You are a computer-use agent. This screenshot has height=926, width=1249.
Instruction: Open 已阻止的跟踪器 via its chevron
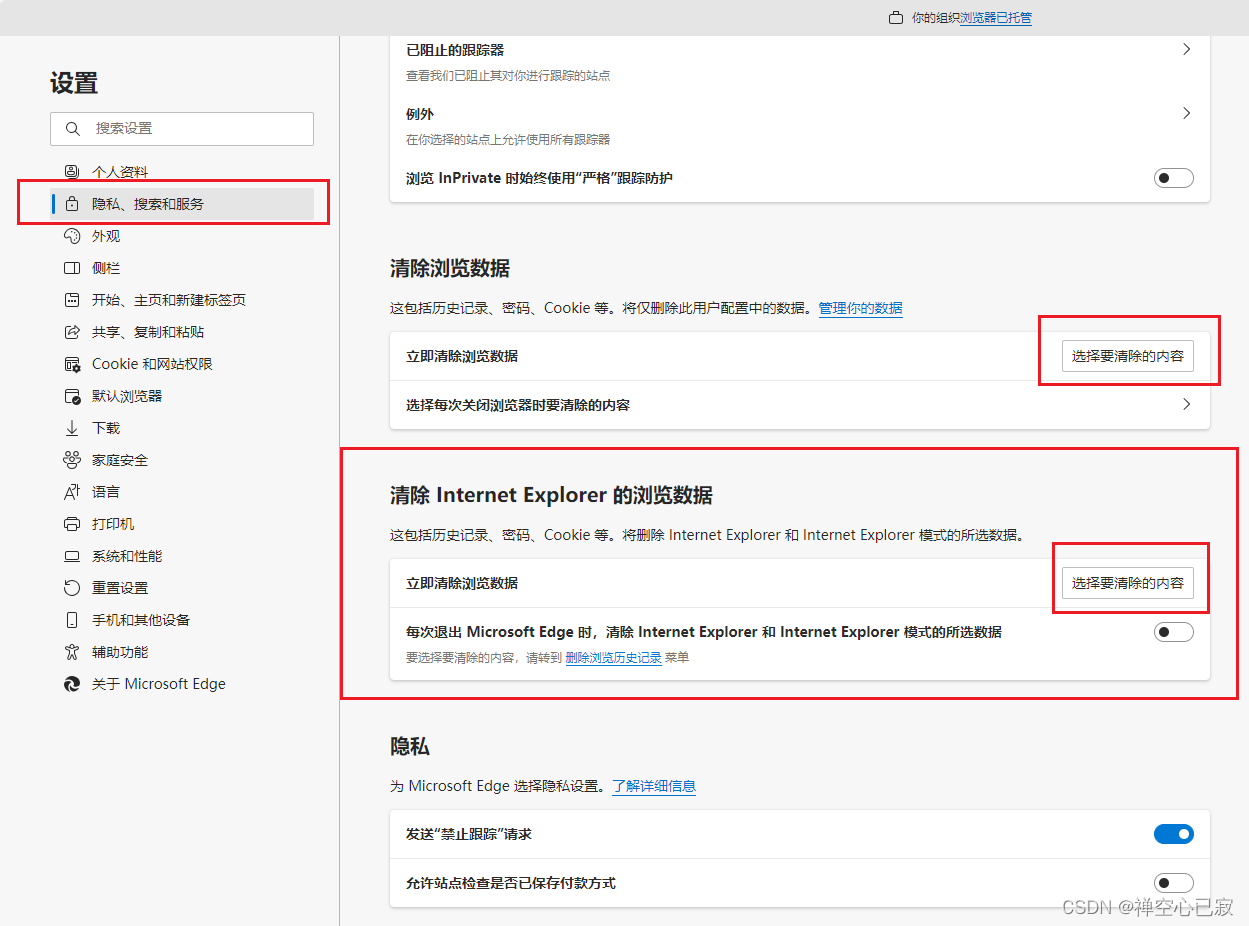click(x=1187, y=49)
